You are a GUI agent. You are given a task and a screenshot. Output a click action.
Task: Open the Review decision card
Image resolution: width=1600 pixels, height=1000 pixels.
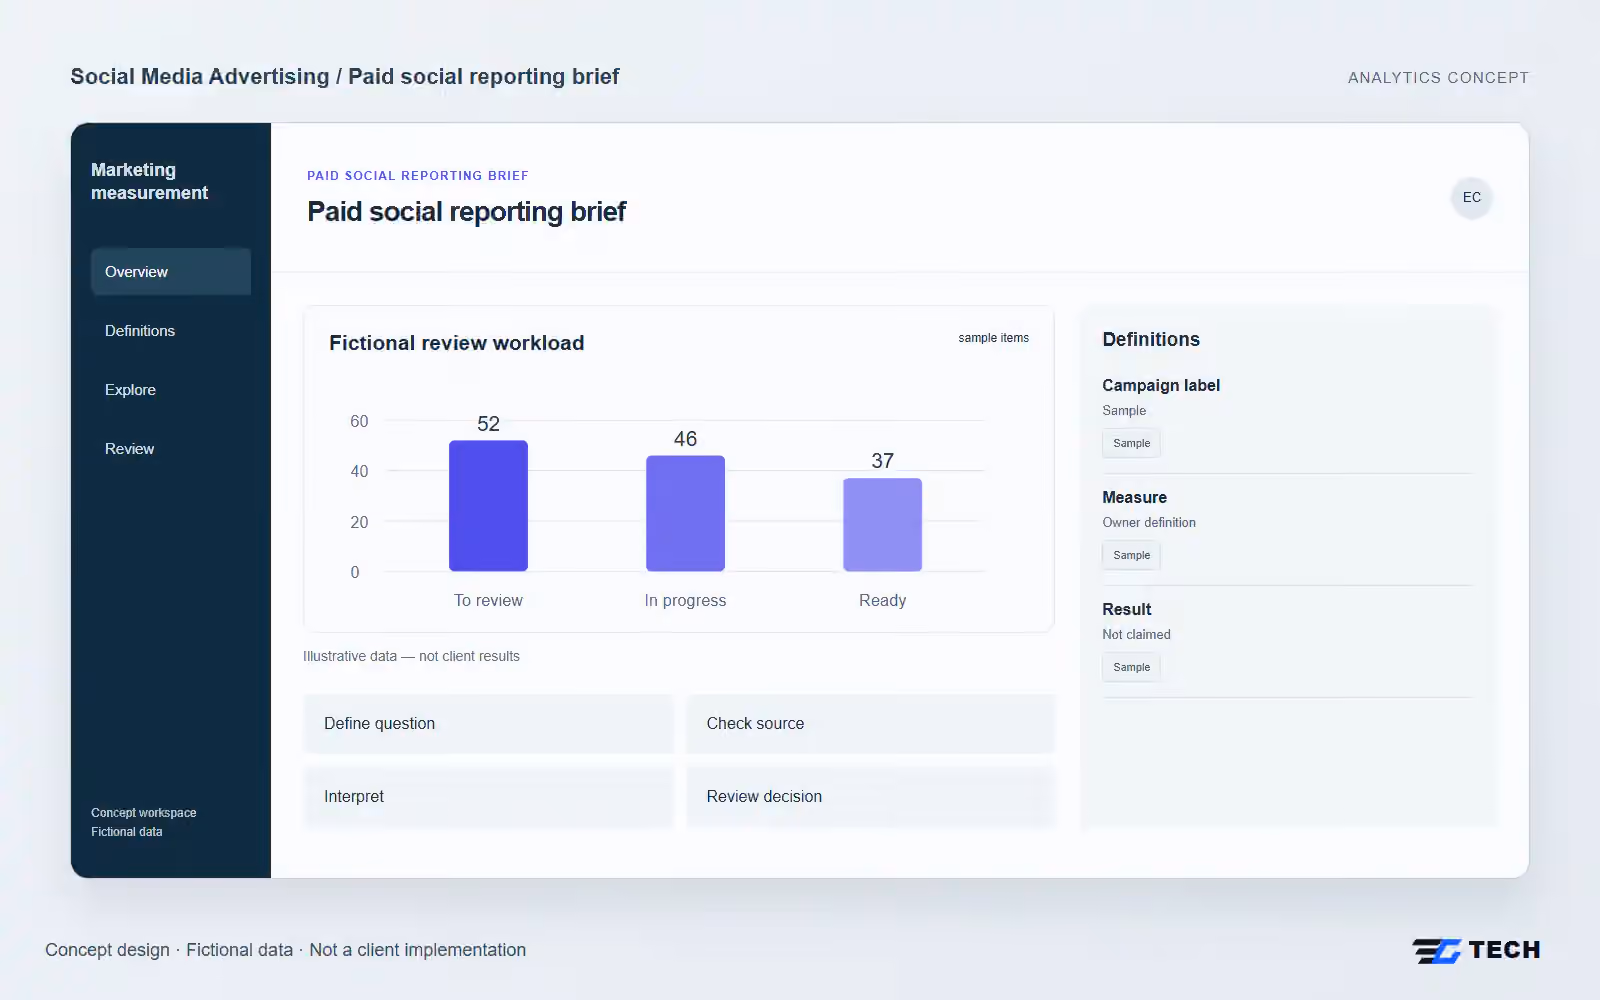tap(871, 797)
